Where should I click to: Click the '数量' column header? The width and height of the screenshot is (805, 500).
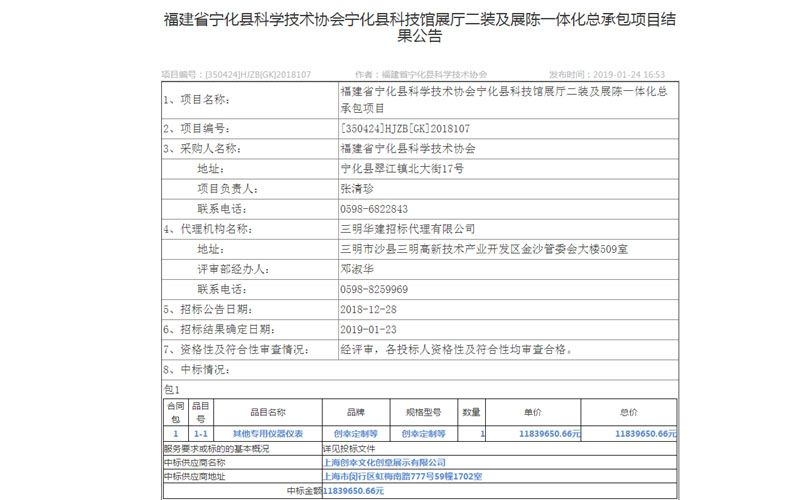tap(471, 412)
